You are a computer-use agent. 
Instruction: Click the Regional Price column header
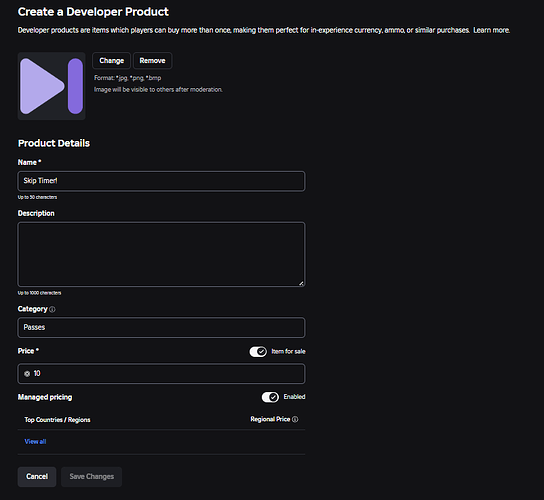[x=270, y=419]
